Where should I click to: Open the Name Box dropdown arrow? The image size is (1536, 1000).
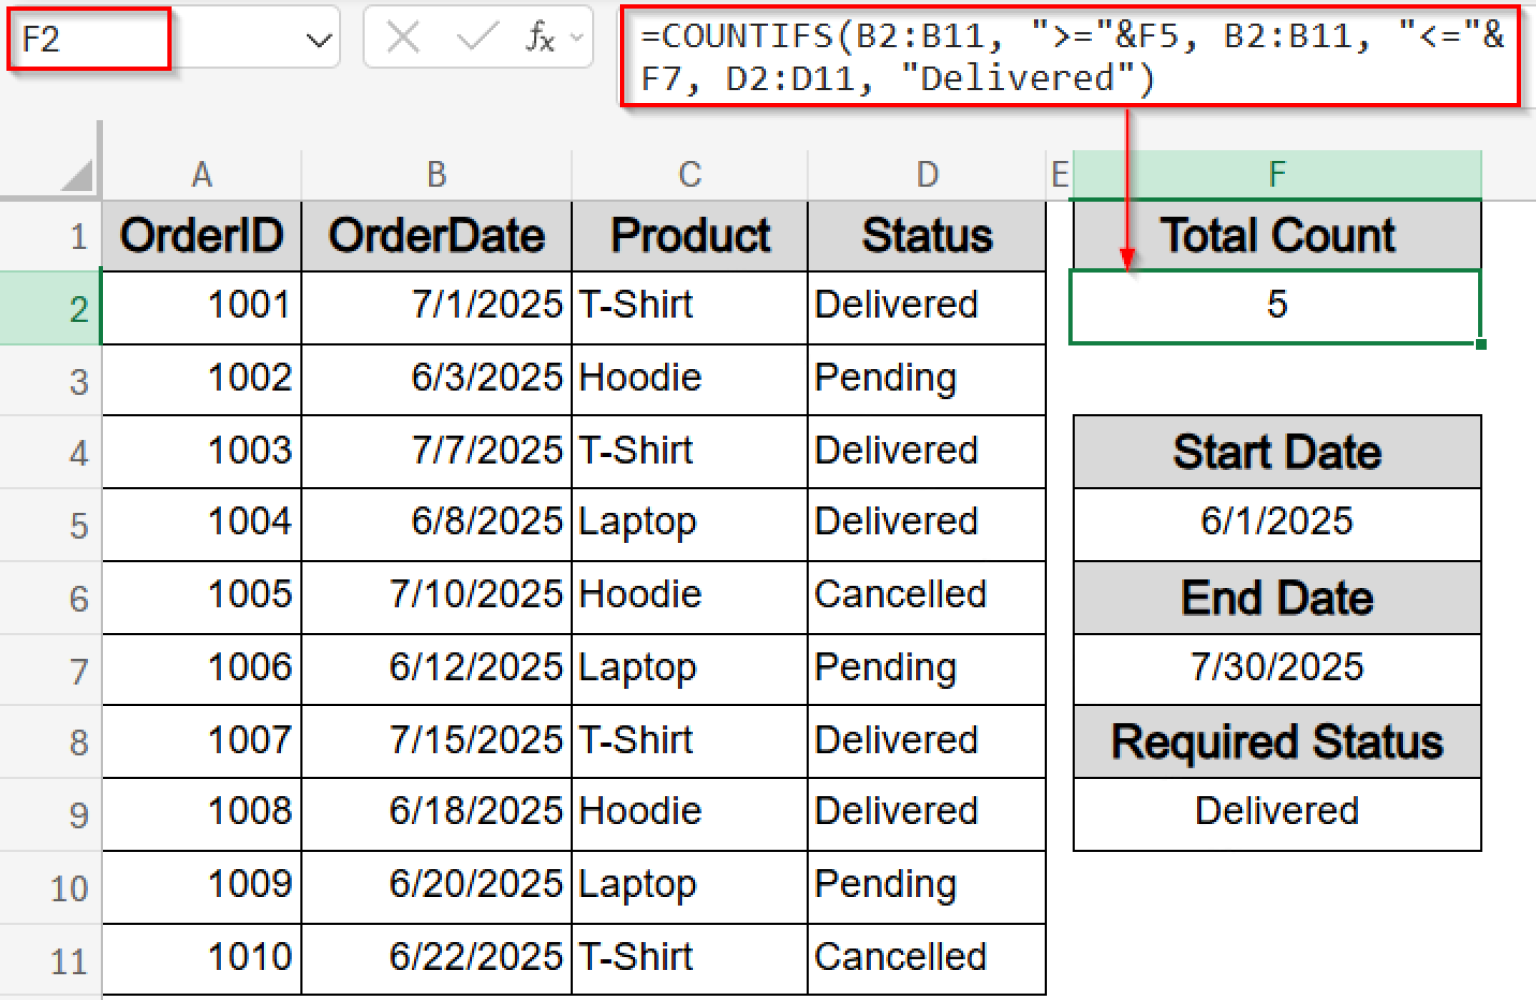click(x=318, y=37)
